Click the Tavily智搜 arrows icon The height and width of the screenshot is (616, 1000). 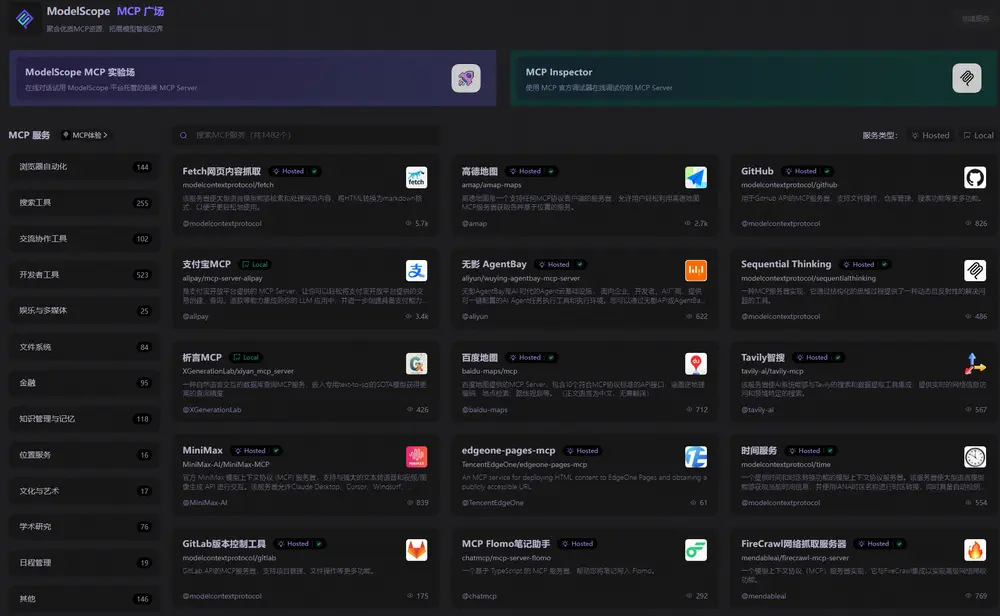(975, 363)
